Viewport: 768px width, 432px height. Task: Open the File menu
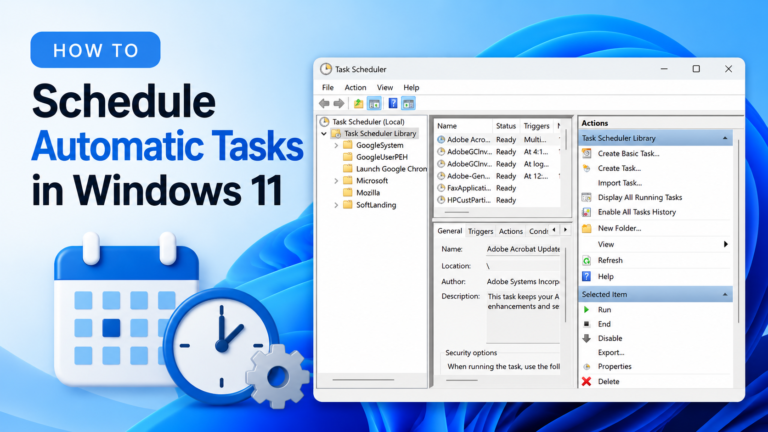(328, 88)
